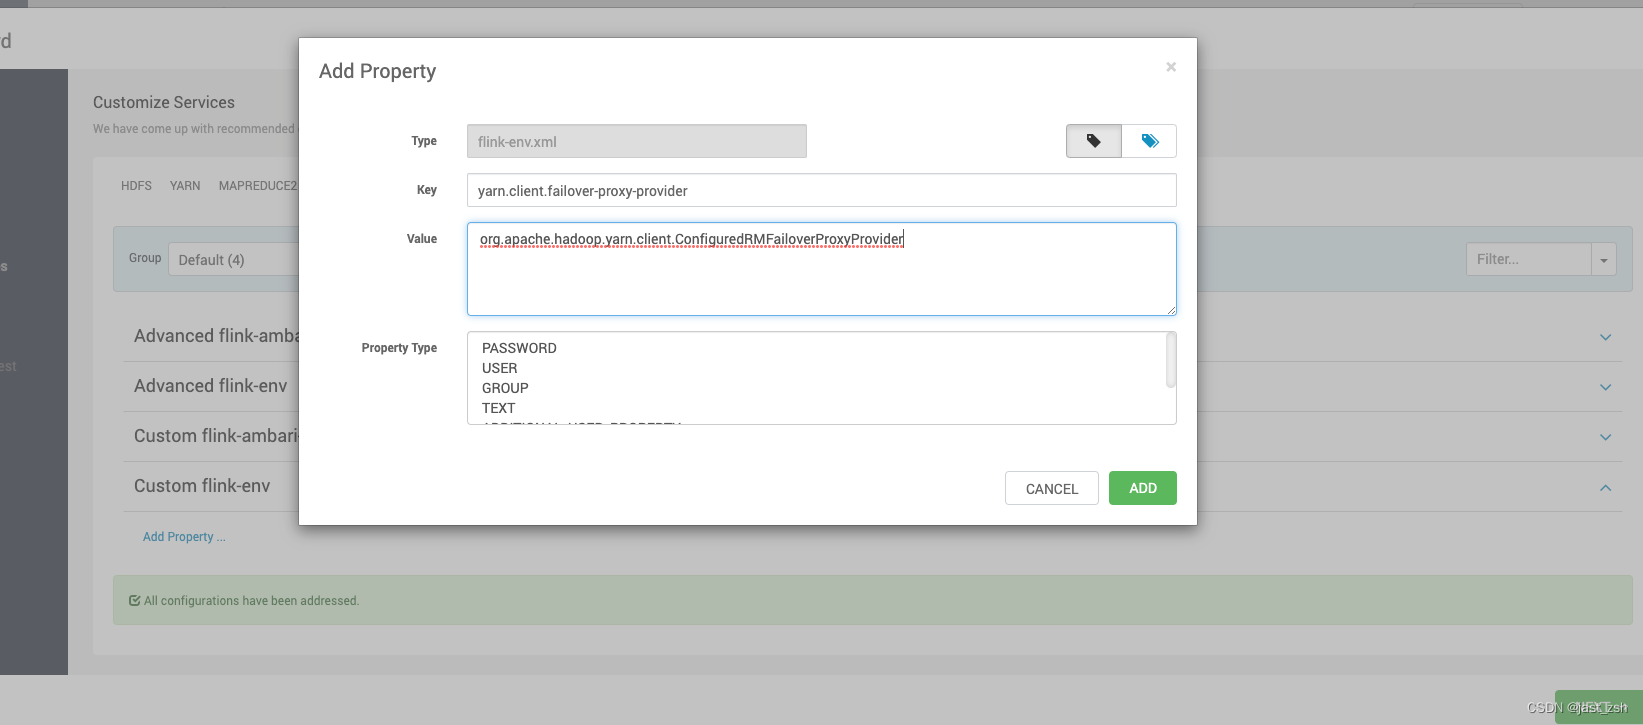Expand Custom flink-ambari section chevron
1643x725 pixels.
tap(1605, 437)
